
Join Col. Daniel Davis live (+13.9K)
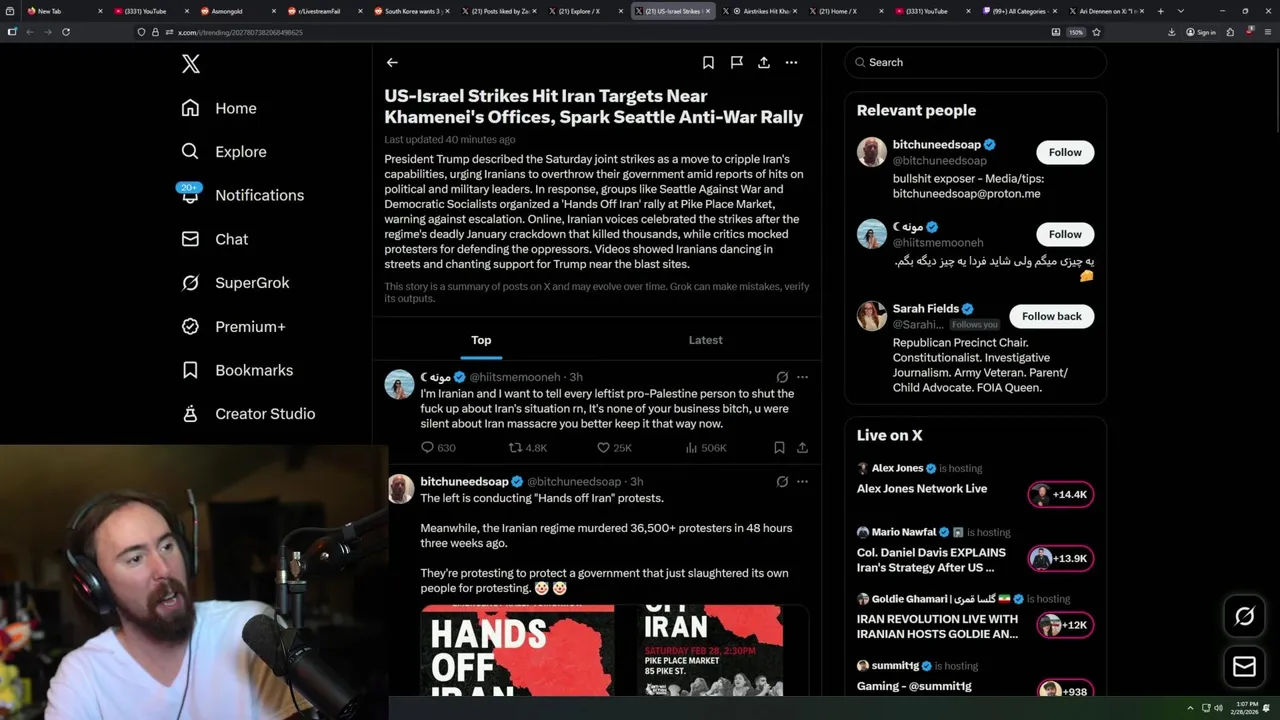click(1060, 558)
